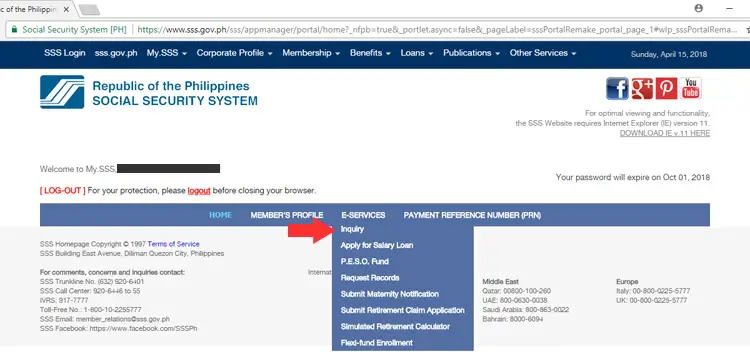750x364 pixels.
Task: Open the SSS Facebook page icon
Action: pos(617,88)
